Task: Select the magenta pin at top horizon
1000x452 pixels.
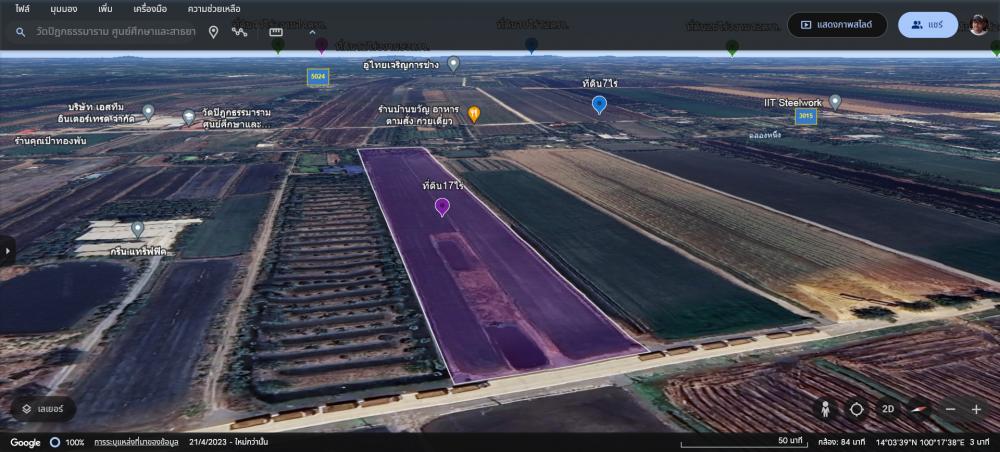Action: click(321, 45)
